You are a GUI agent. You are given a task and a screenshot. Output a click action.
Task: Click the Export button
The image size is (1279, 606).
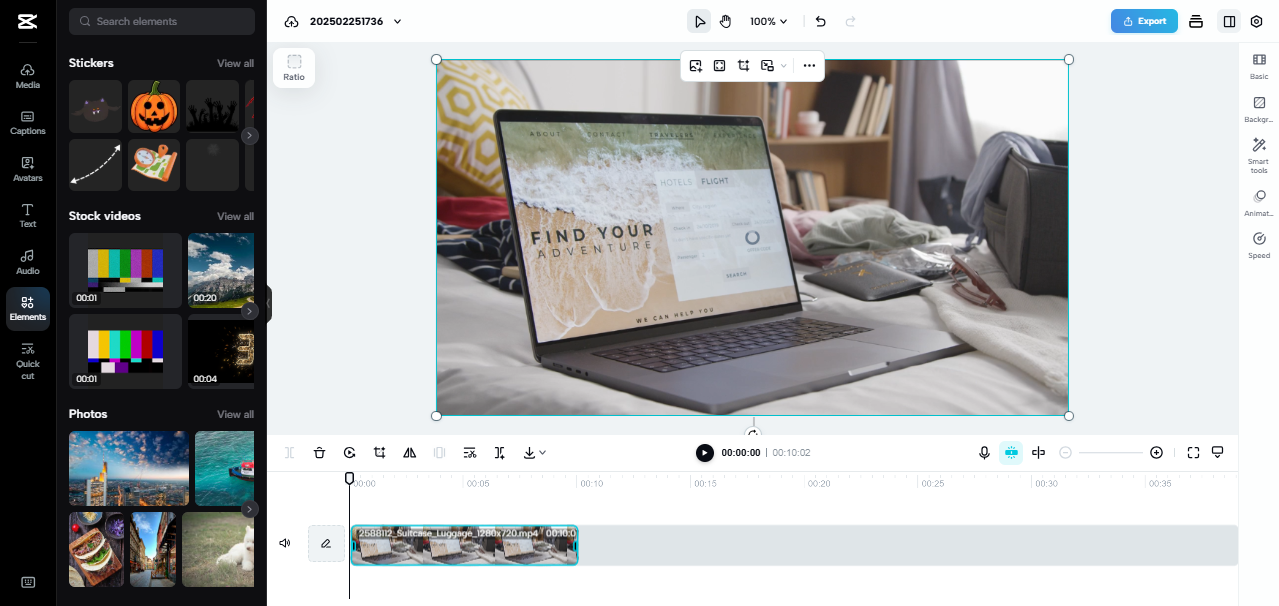[1144, 21]
